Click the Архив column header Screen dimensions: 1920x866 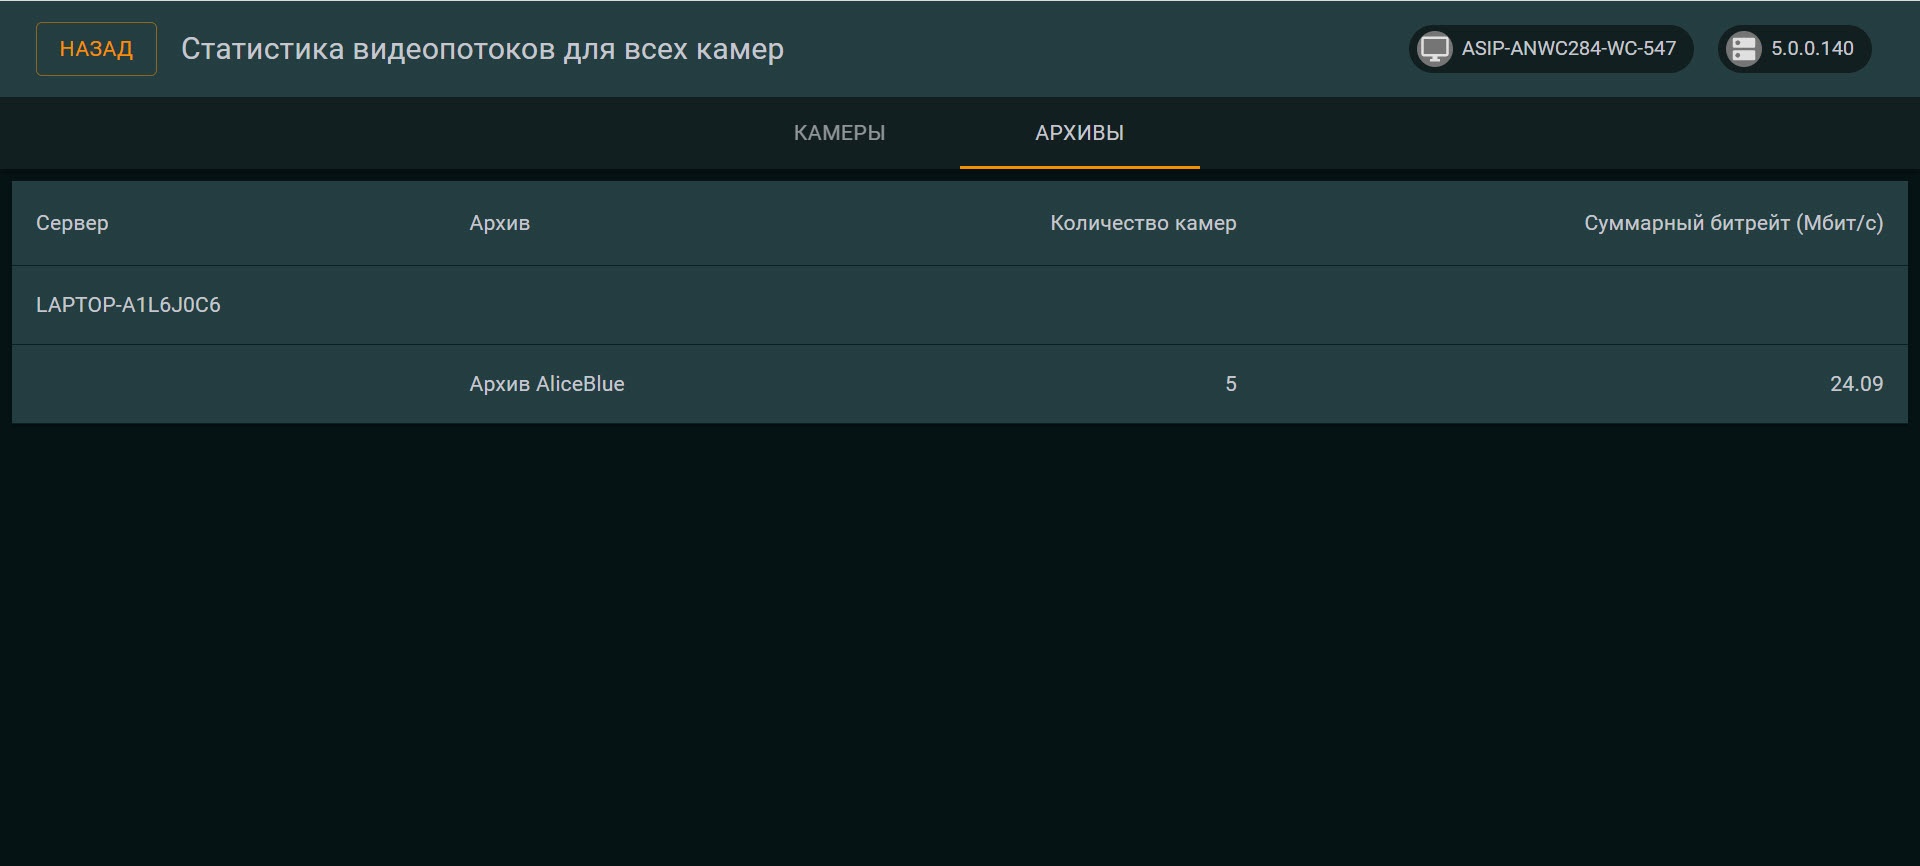point(499,223)
